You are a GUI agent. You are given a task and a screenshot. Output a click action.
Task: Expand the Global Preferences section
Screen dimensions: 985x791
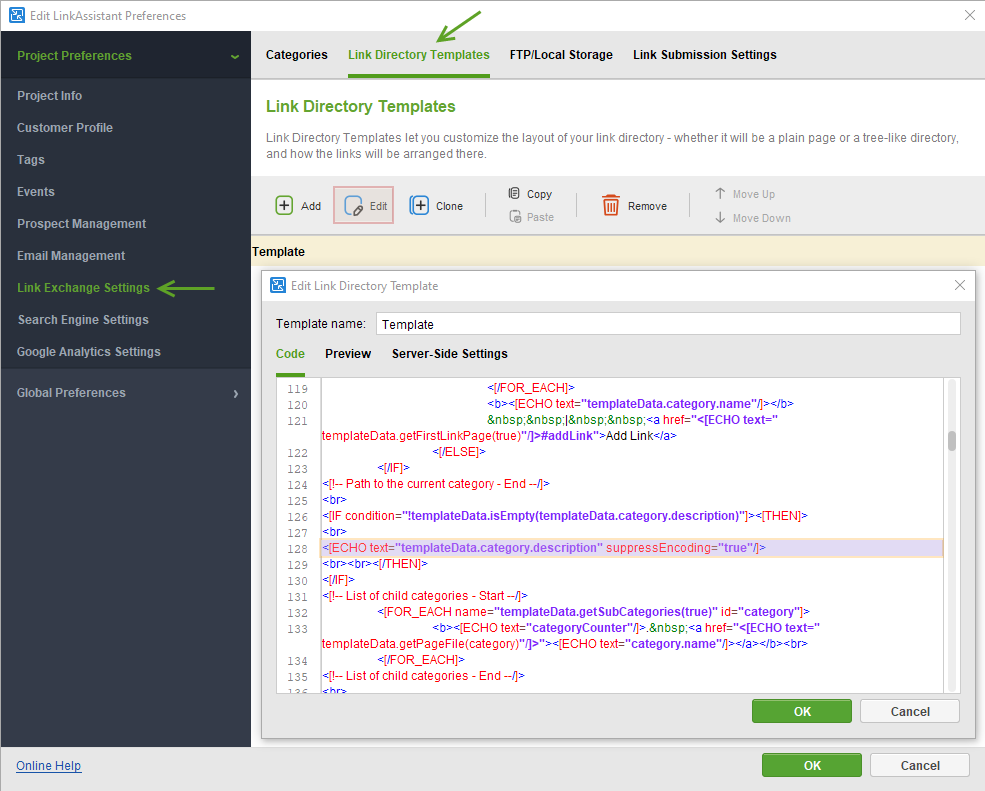pos(236,393)
